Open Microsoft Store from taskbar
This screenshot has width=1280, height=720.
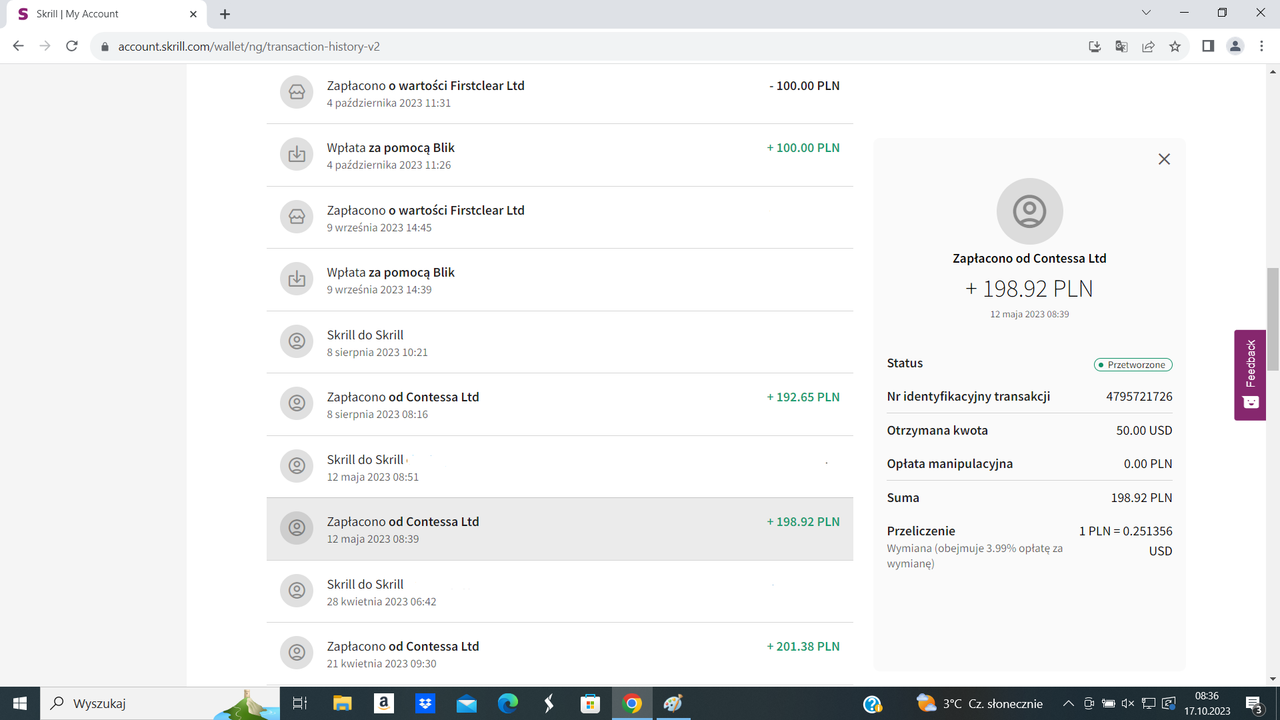pos(590,703)
